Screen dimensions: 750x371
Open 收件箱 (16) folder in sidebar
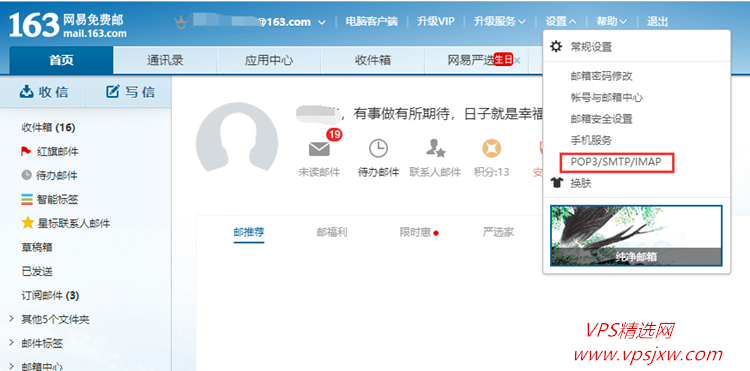[x=48, y=128]
